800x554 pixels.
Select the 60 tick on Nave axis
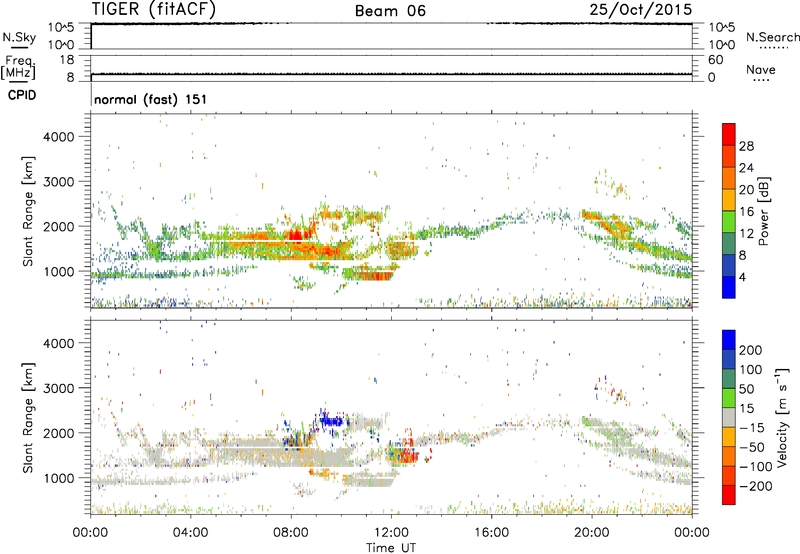pyautogui.click(x=715, y=60)
